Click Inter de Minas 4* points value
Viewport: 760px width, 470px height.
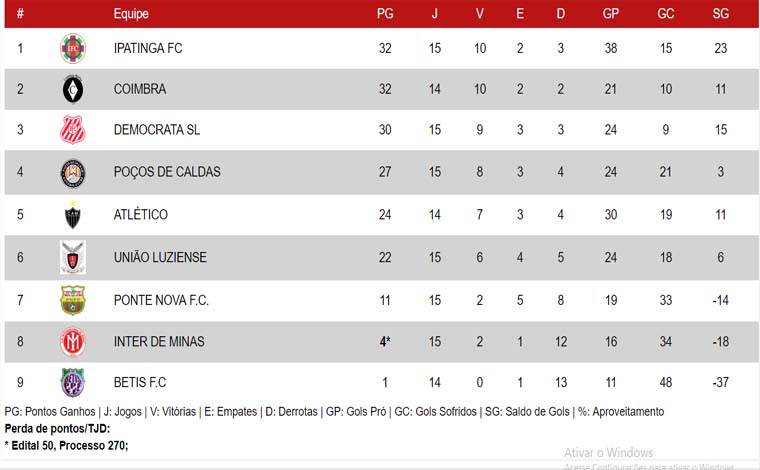coord(385,342)
